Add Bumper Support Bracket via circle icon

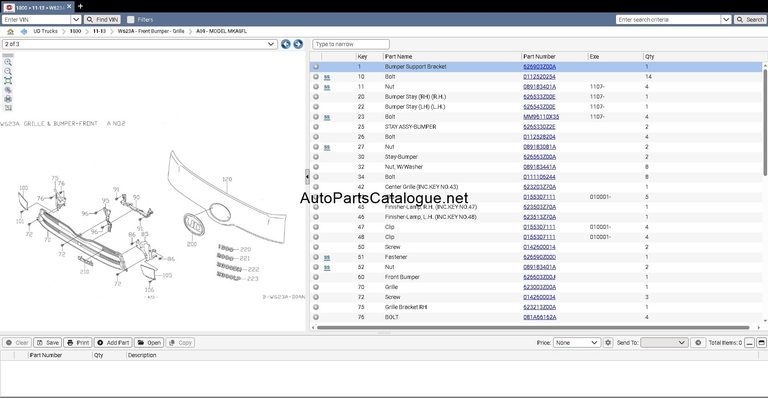tap(316, 67)
